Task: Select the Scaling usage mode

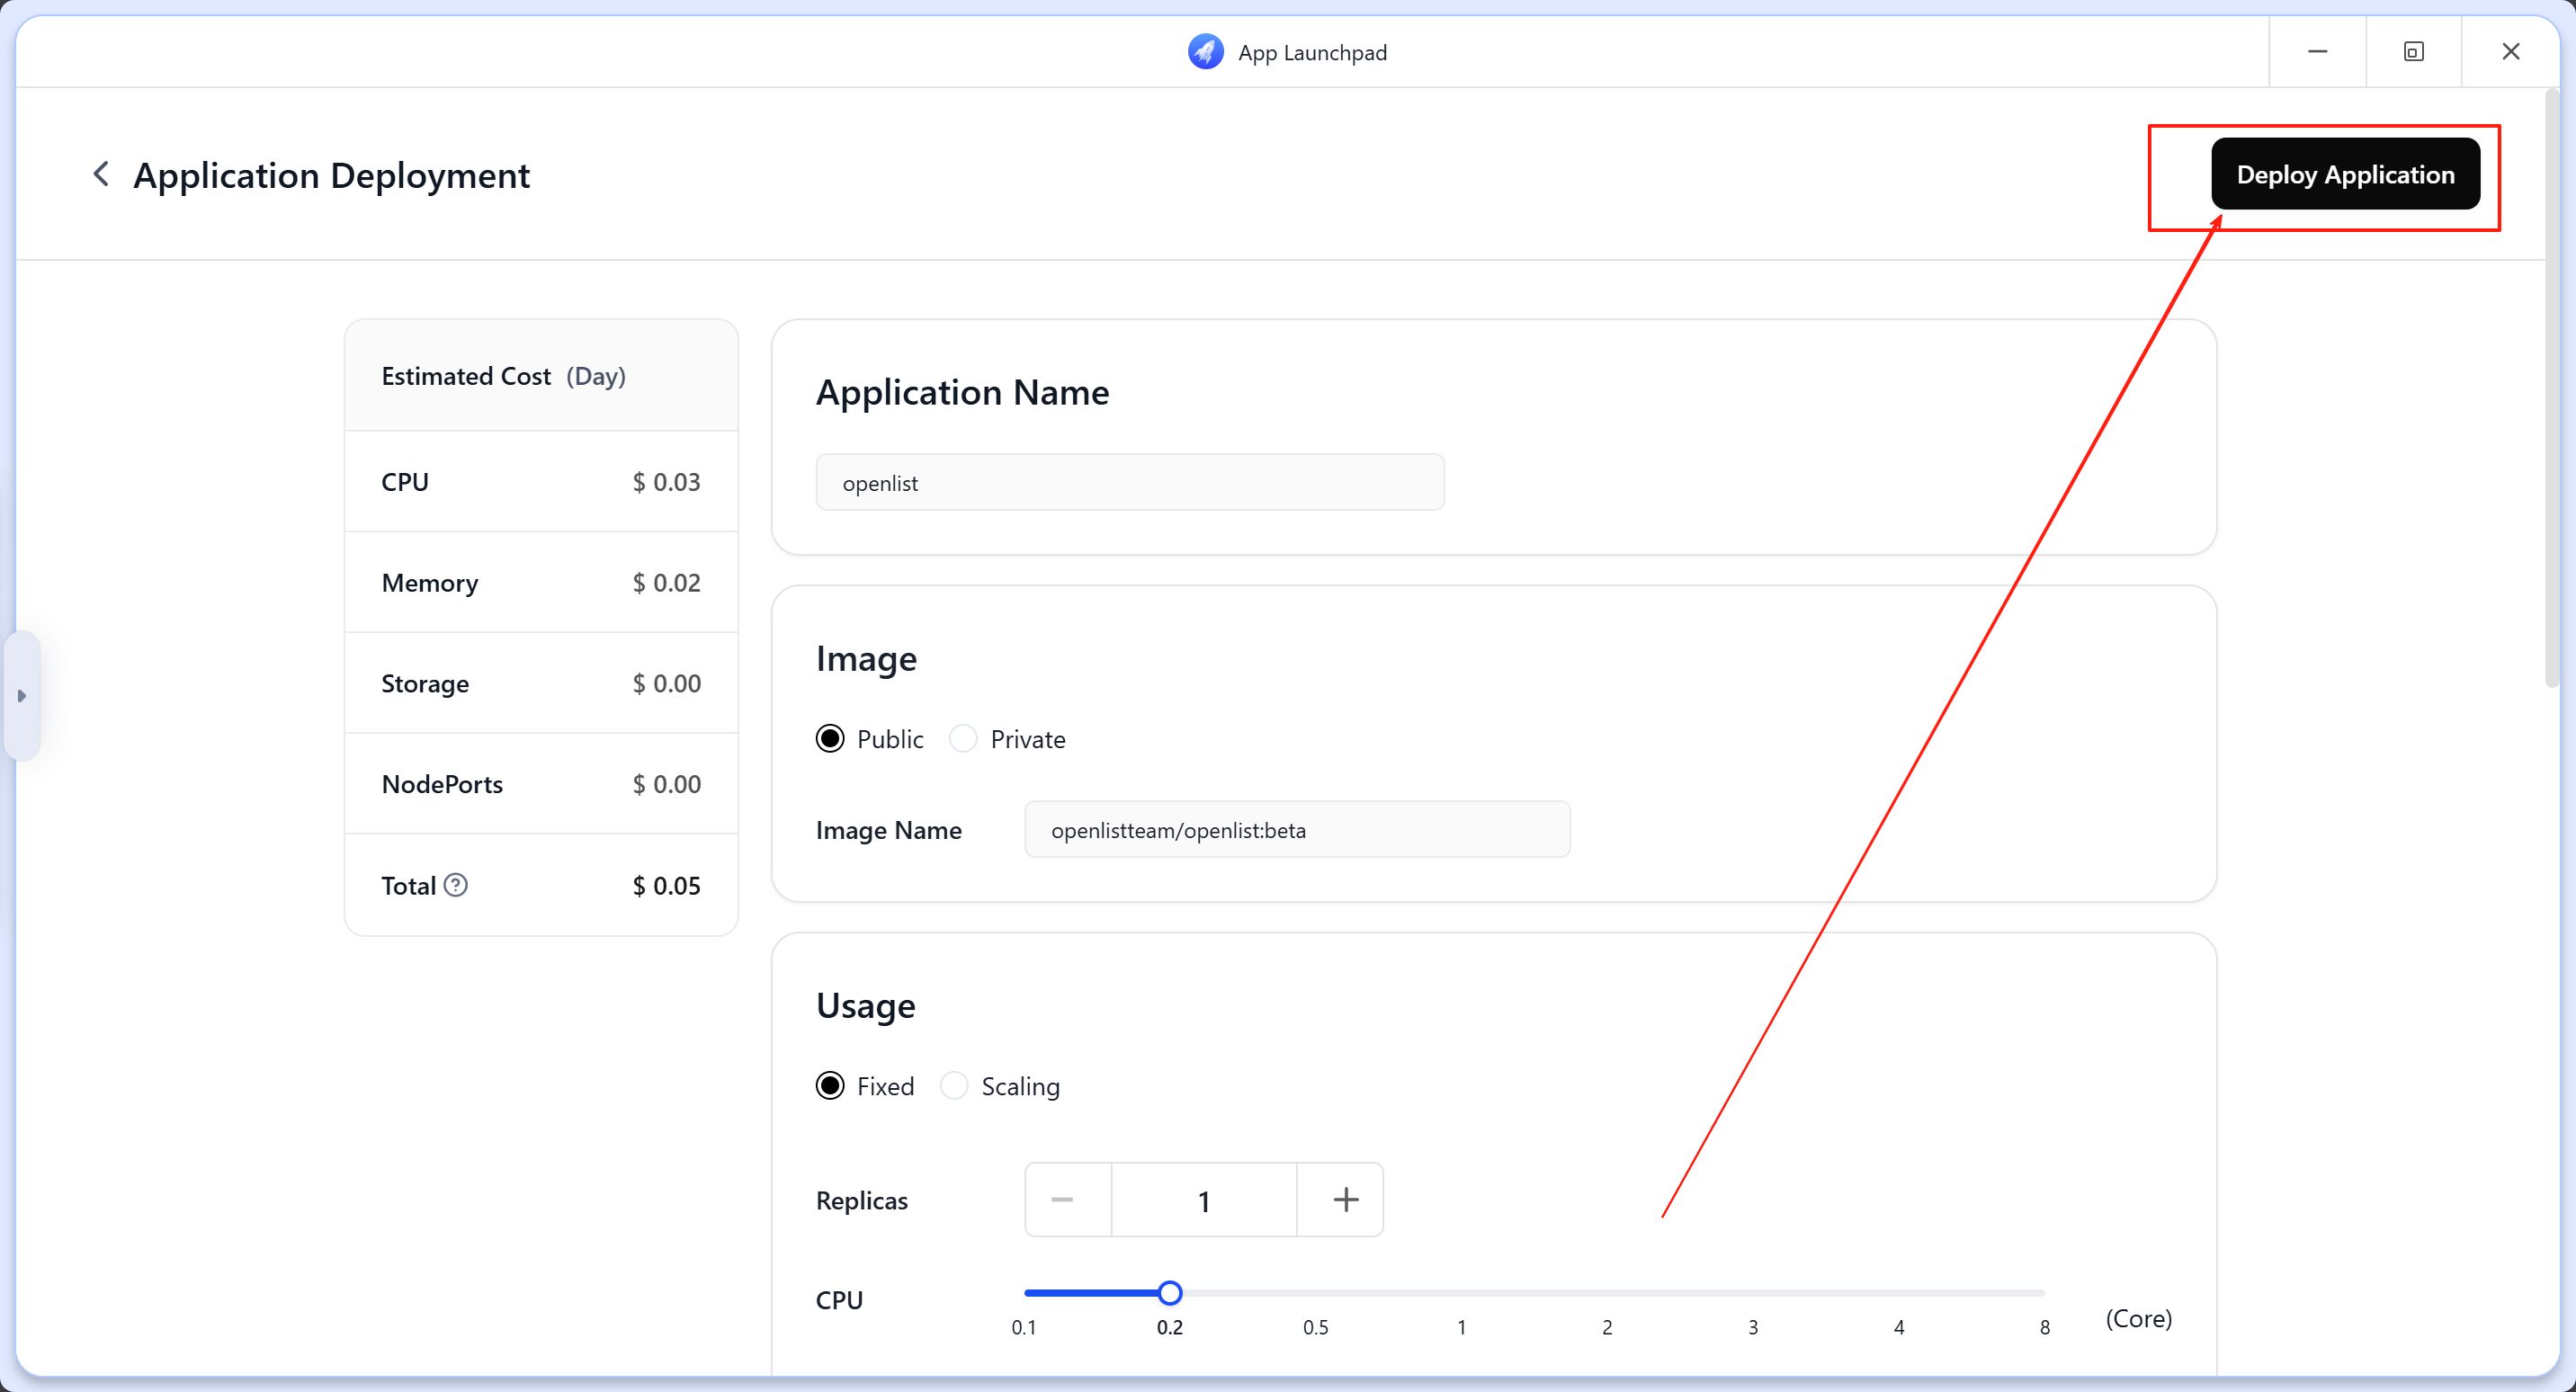Action: [953, 1085]
